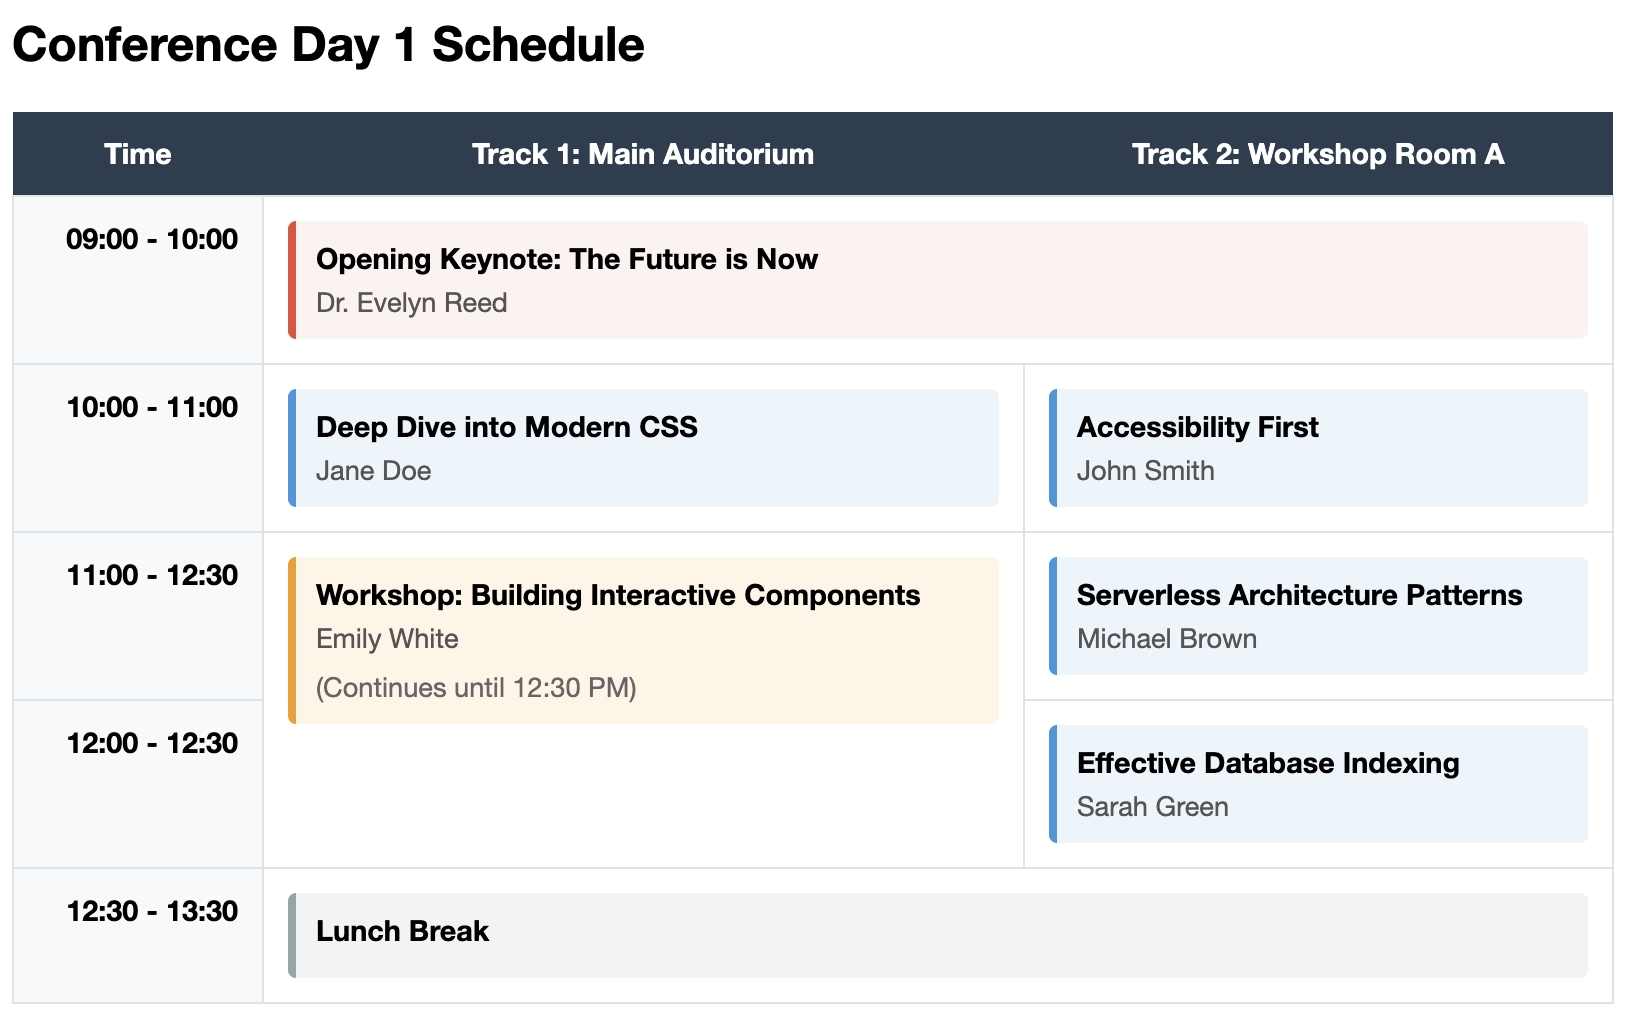This screenshot has height=1020, width=1626.
Task: Click the Track 1: Main Auditorium header
Action: (643, 154)
